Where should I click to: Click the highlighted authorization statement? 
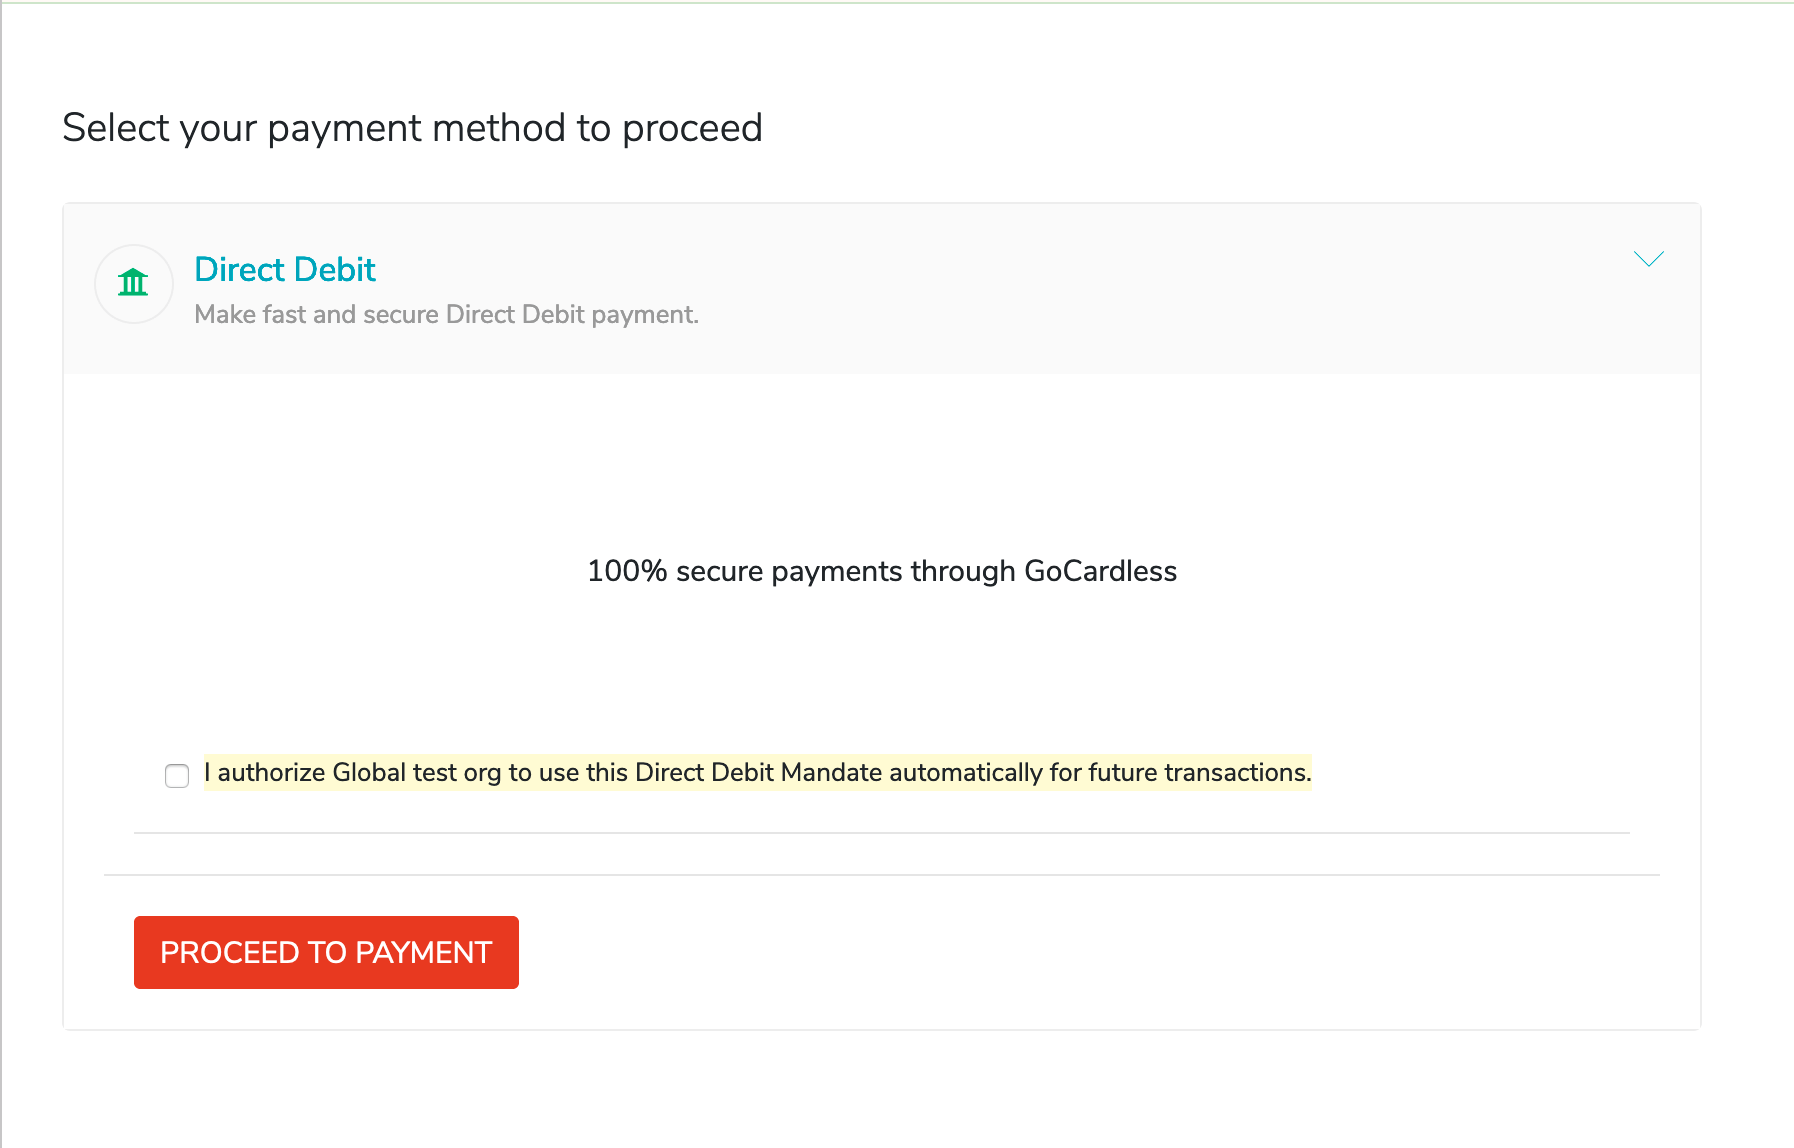(x=757, y=772)
